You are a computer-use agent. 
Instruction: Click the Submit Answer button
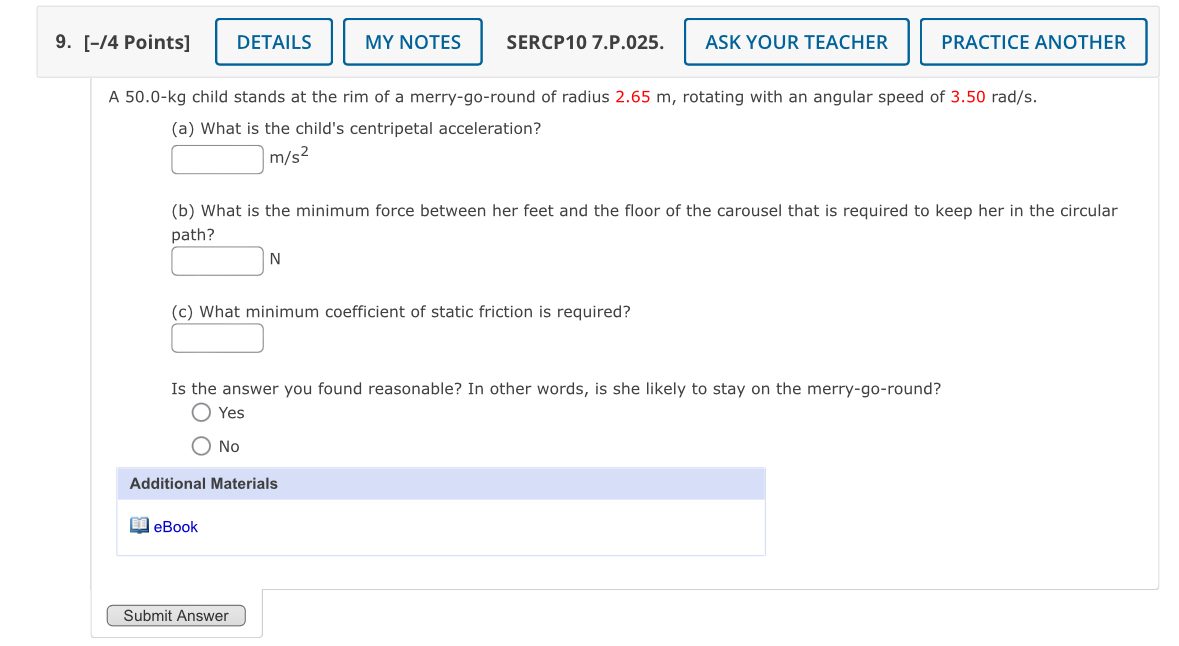[x=176, y=615]
